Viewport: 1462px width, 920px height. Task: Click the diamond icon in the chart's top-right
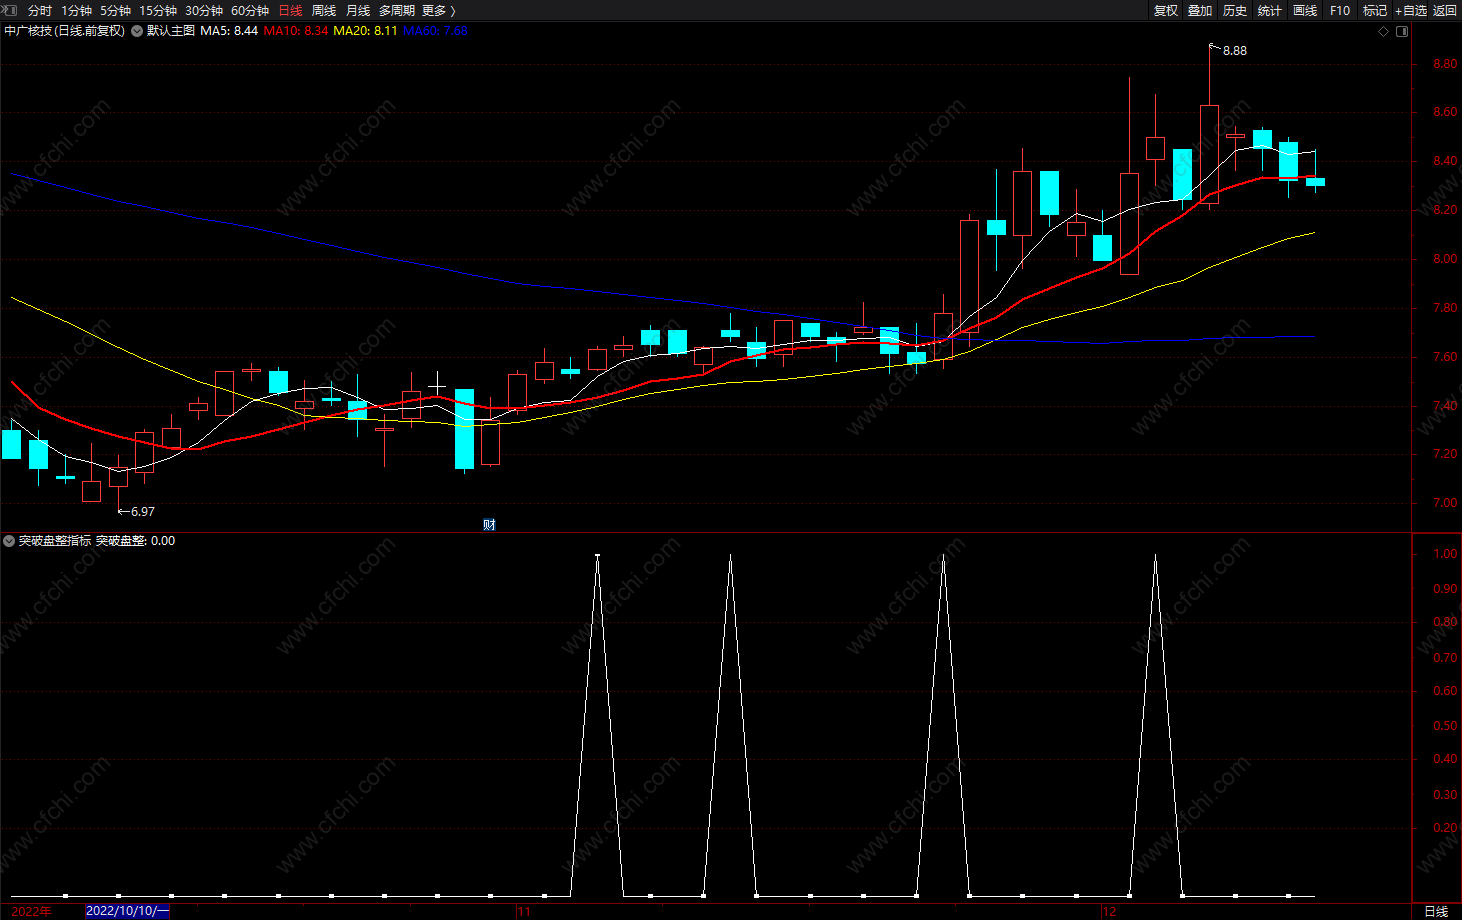click(x=1384, y=31)
